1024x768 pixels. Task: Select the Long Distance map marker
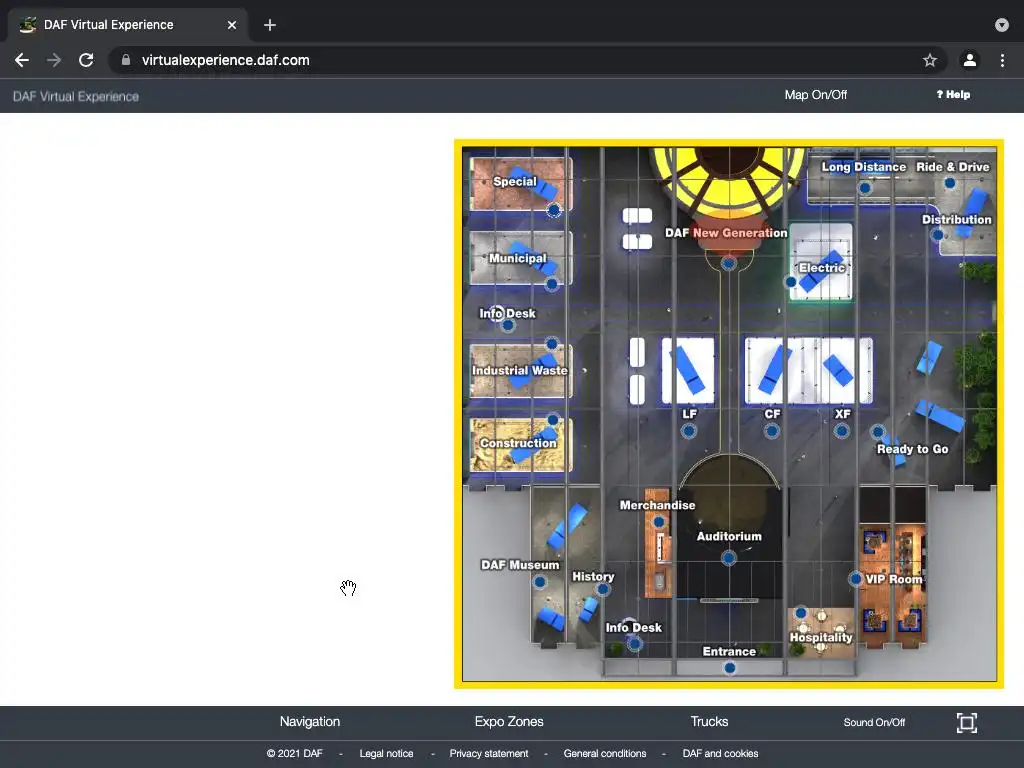pyautogui.click(x=865, y=188)
